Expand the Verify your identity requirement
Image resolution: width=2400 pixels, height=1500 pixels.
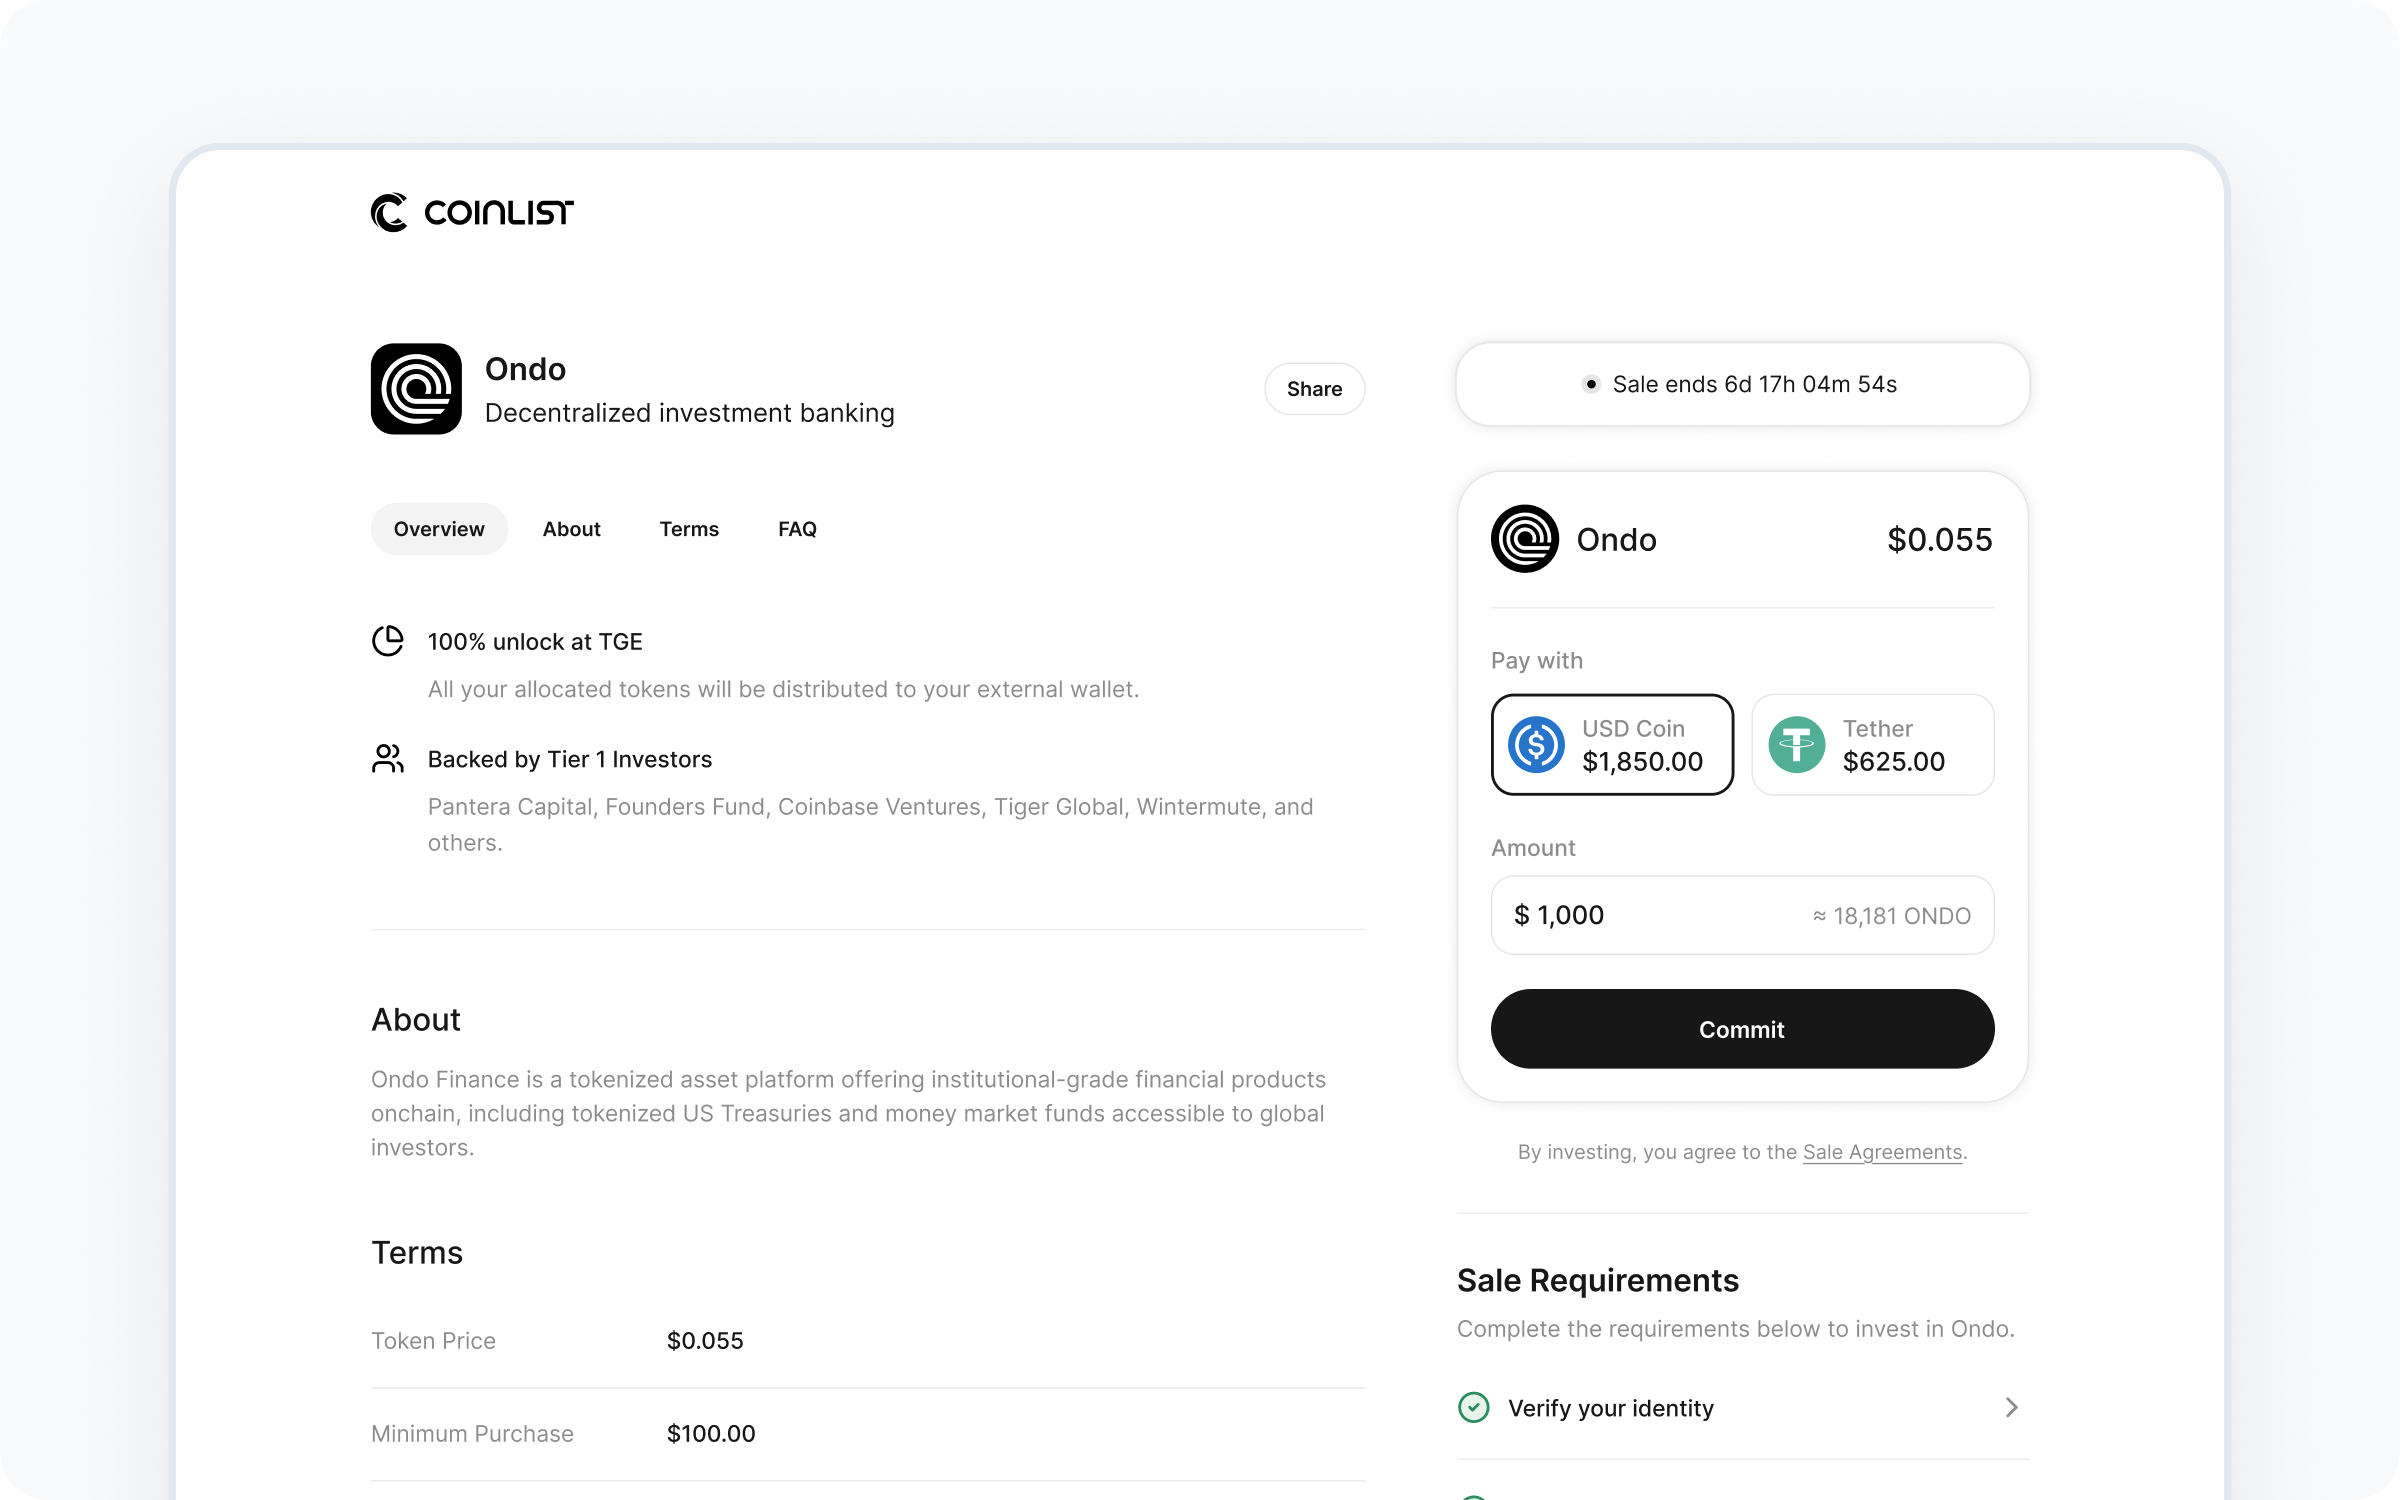[1743, 1408]
